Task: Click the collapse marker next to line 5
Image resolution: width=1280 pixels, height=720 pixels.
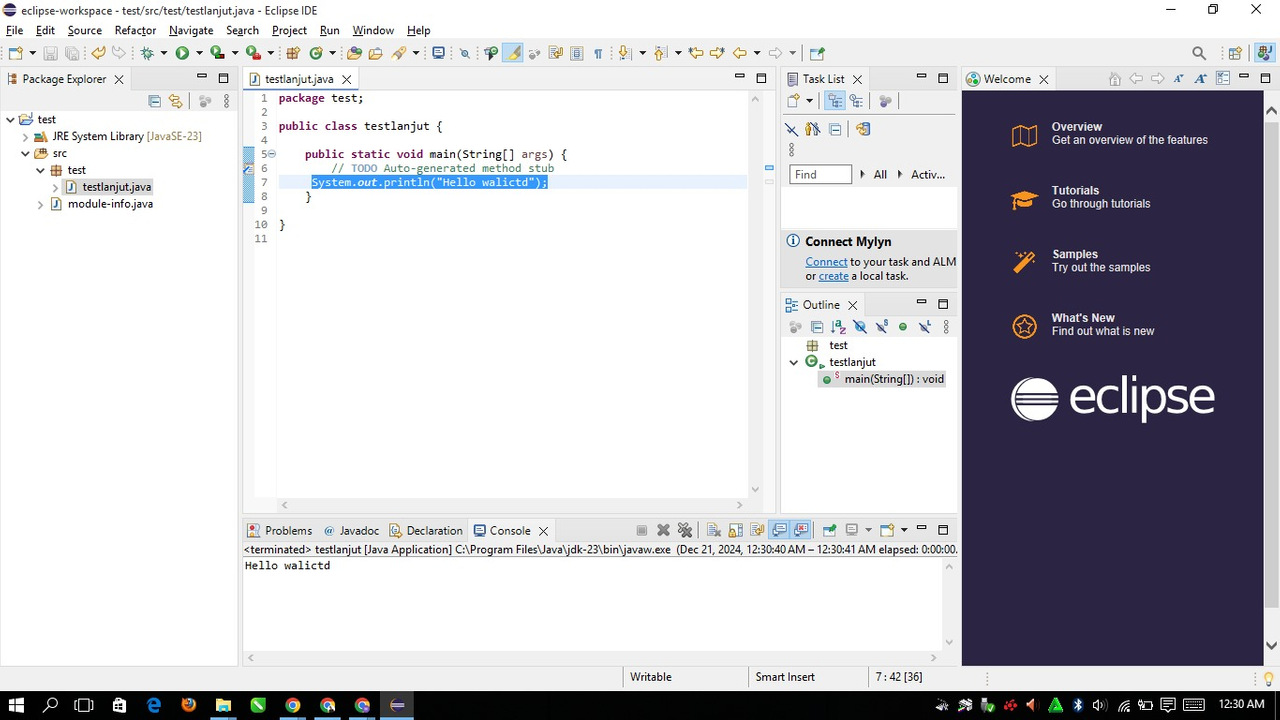Action: (x=271, y=154)
